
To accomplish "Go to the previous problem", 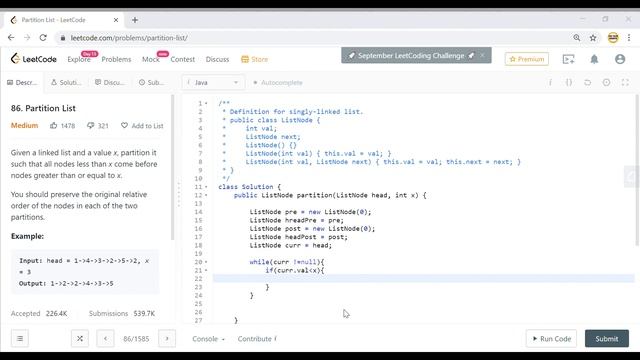I will [105, 338].
